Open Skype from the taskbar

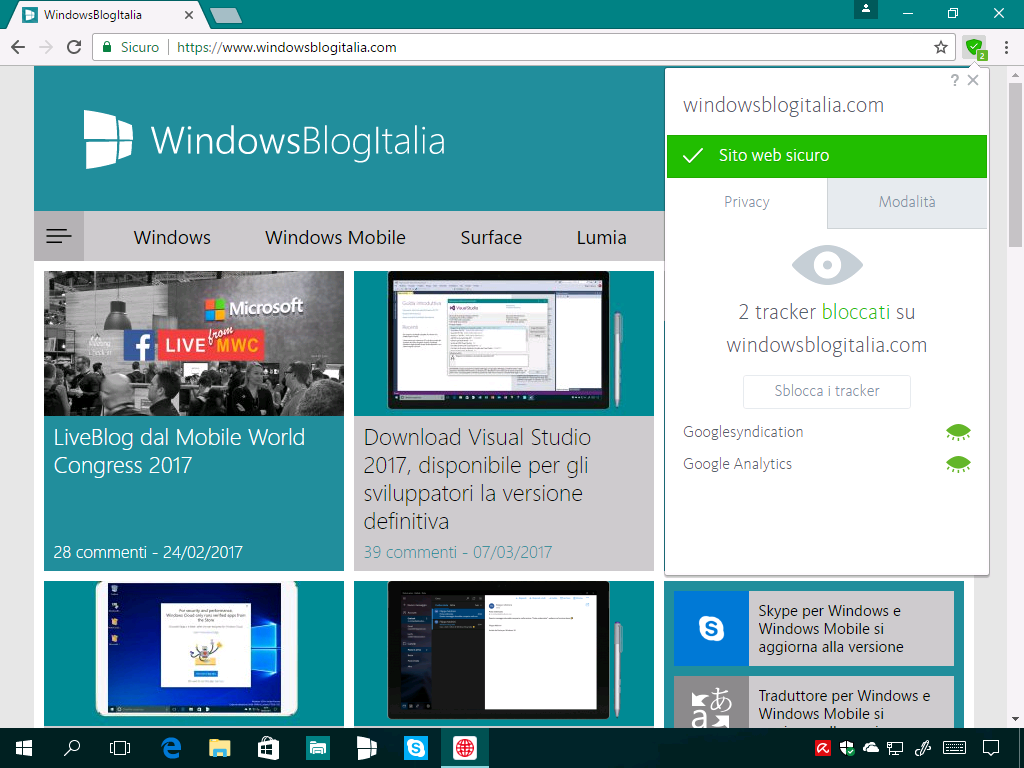pyautogui.click(x=415, y=748)
